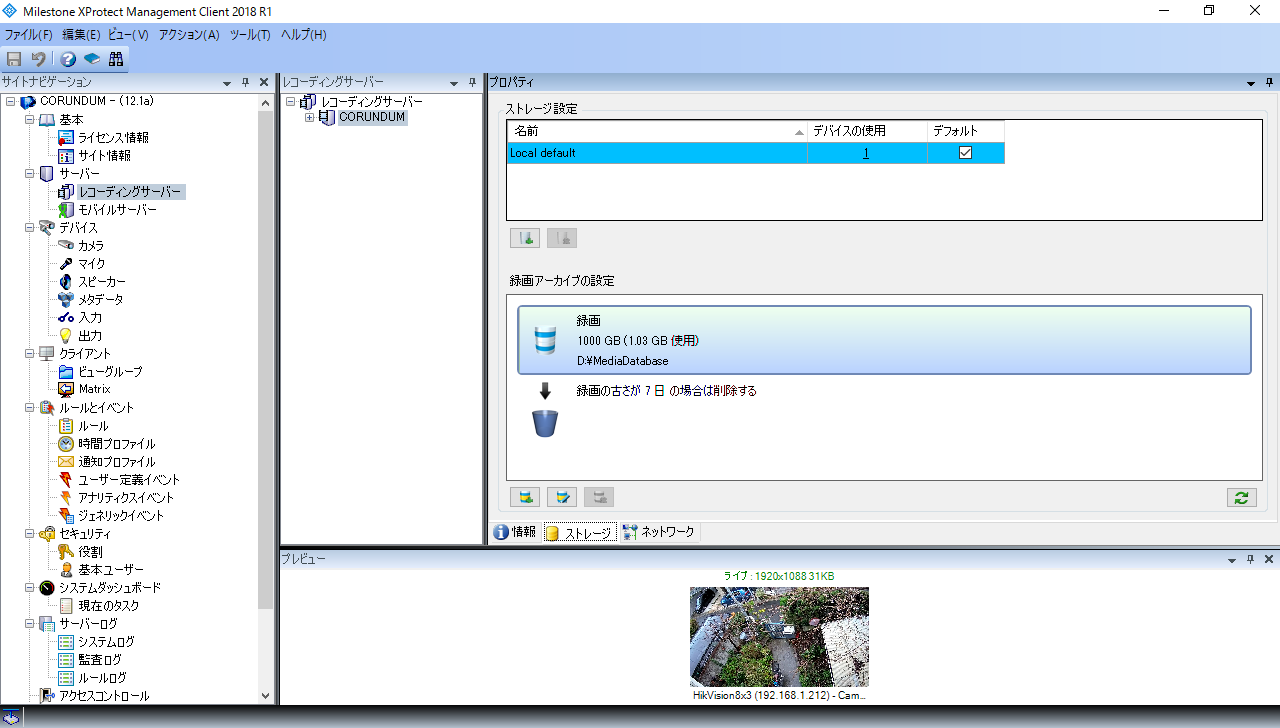Viewport: 1280px width, 728px height.
Task: Click add storage icon below storage table
Action: [525, 238]
